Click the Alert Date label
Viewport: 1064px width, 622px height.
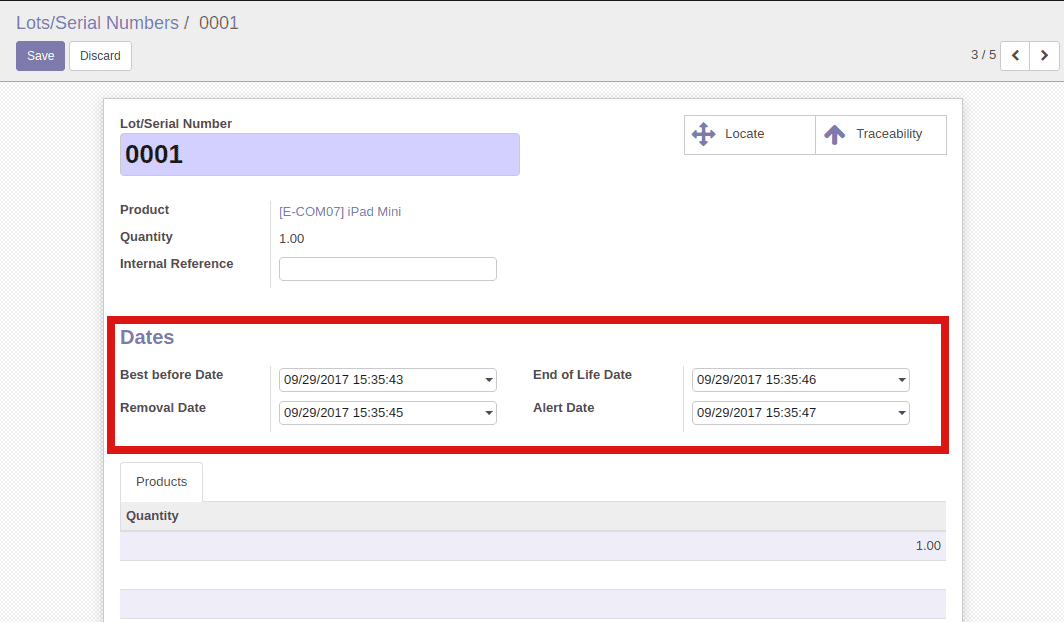click(x=563, y=408)
